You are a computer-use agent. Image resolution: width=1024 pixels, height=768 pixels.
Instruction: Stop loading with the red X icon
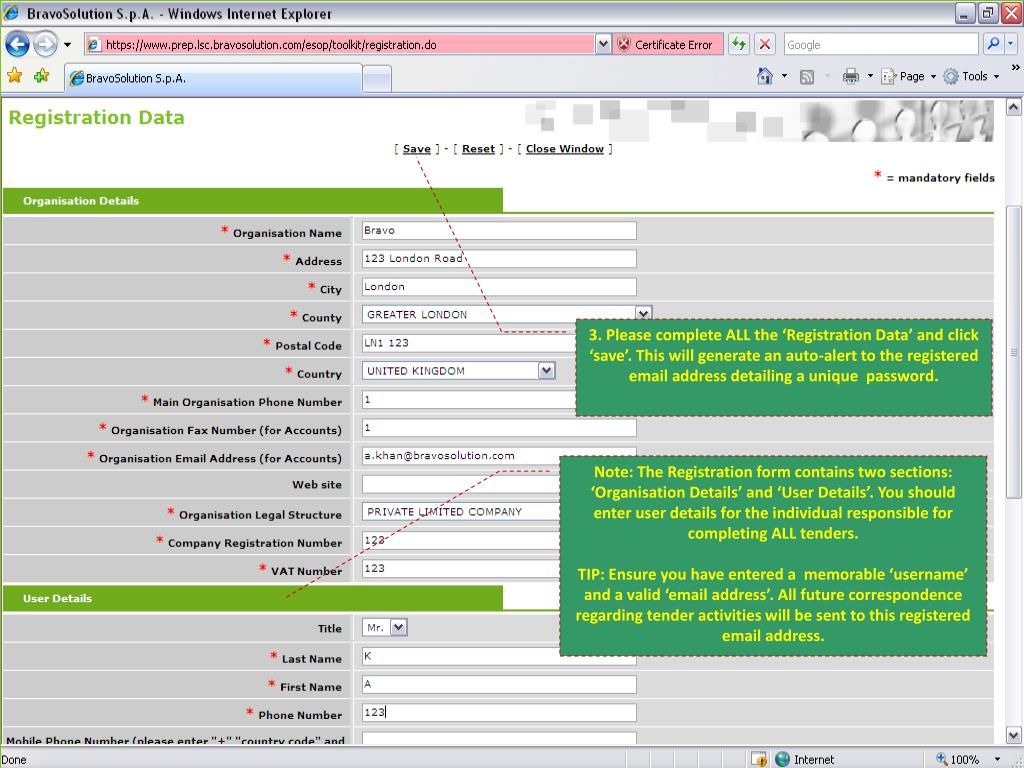[x=764, y=44]
